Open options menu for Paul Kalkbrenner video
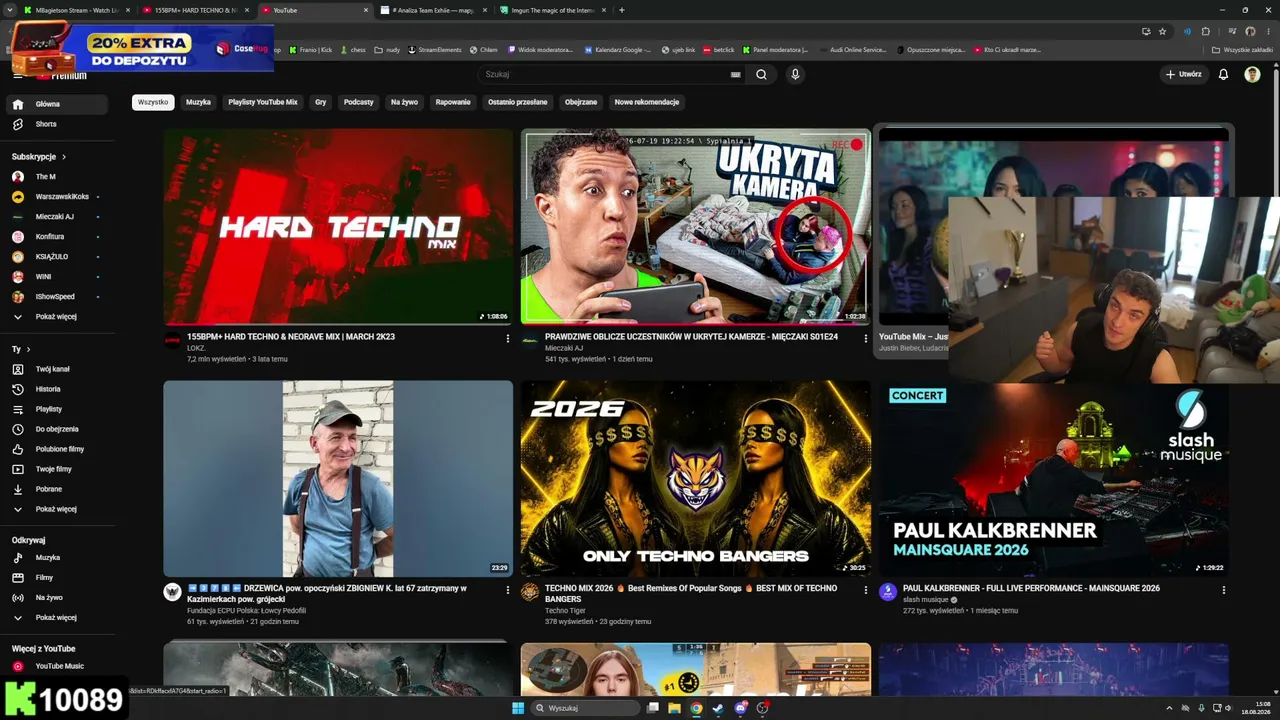The image size is (1280, 720). (1224, 590)
